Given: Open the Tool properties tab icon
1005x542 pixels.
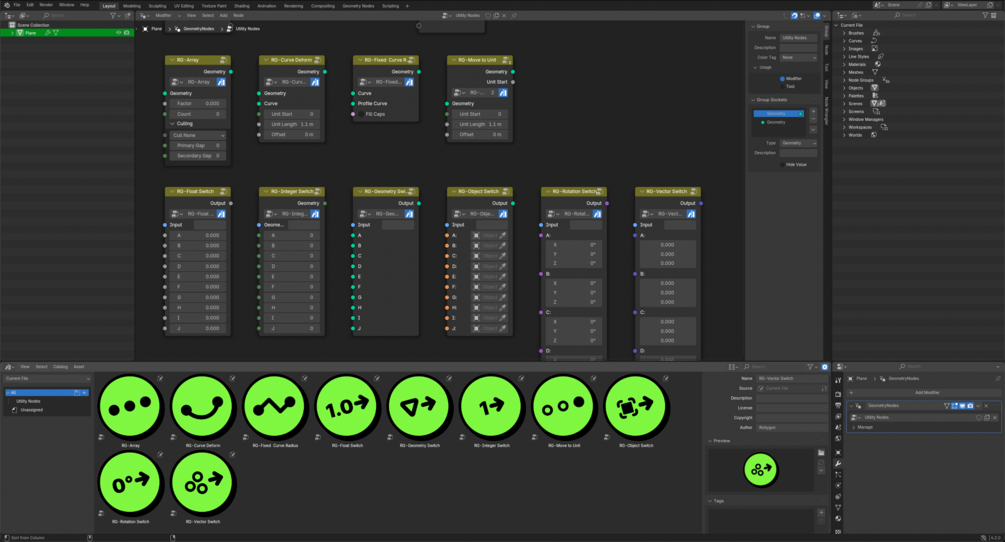Looking at the screenshot, I should point(838,381).
